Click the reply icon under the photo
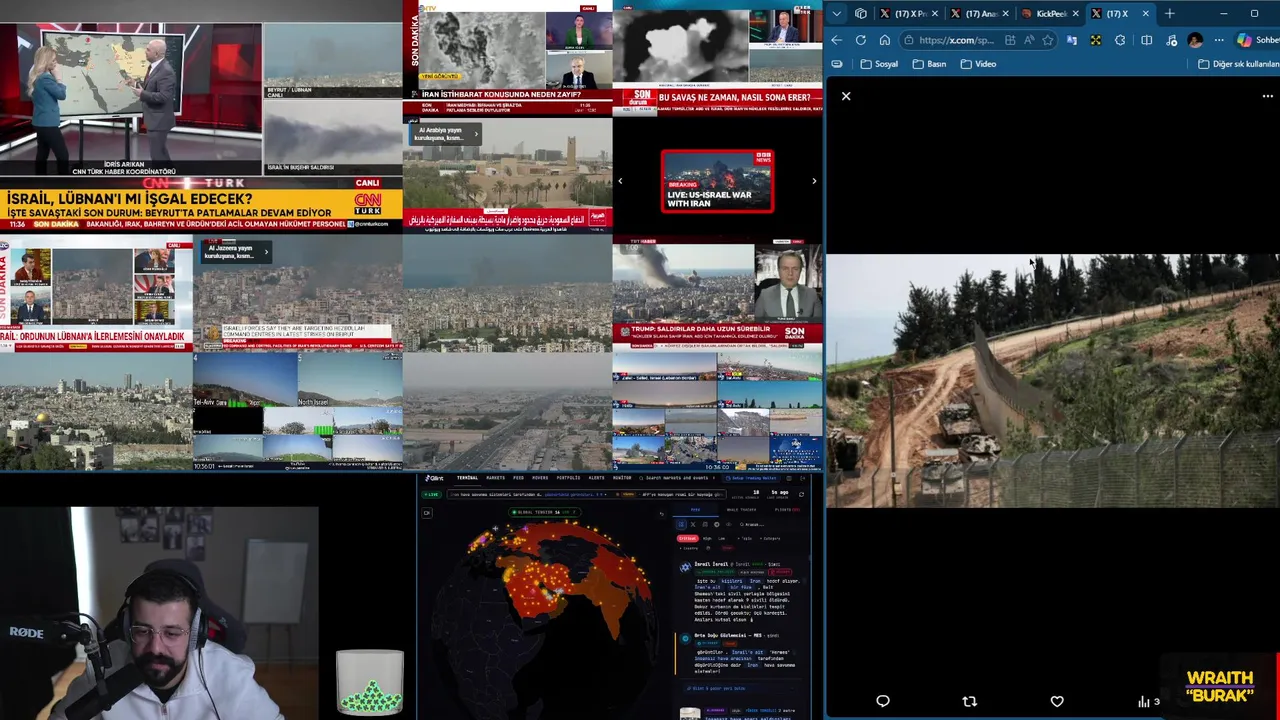1280x720 pixels. pos(883,701)
